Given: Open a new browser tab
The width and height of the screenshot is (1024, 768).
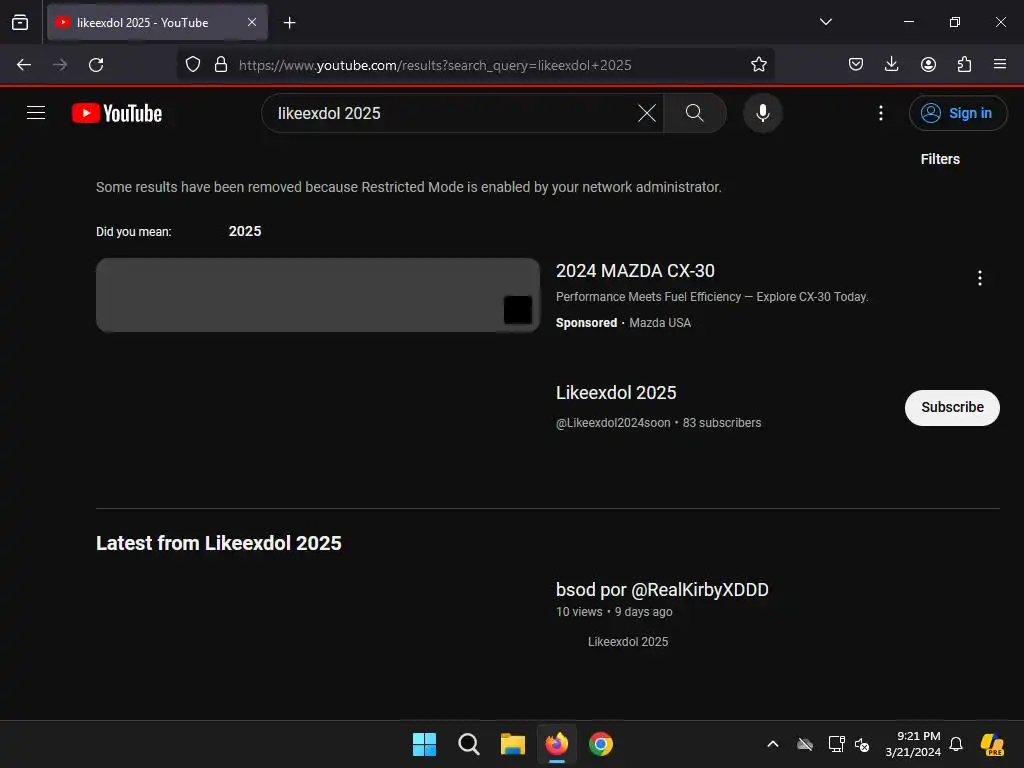Looking at the screenshot, I should (289, 23).
